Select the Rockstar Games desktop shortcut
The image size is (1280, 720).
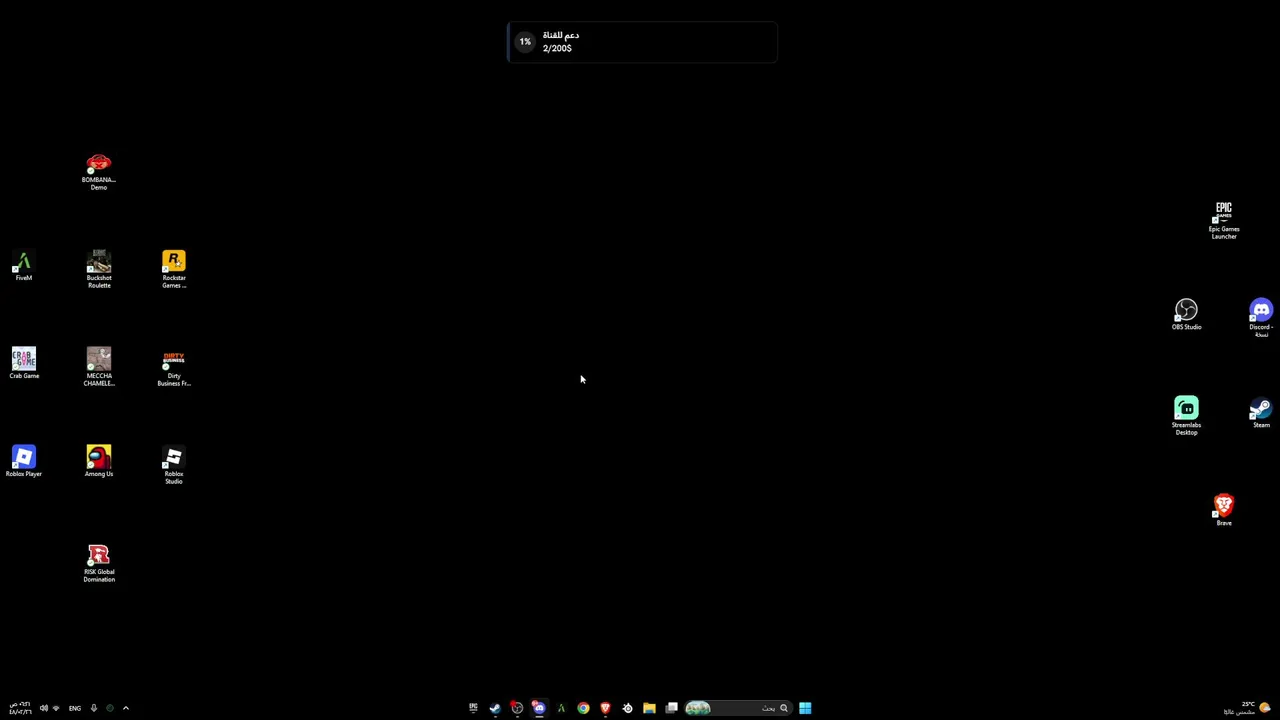pos(174,270)
